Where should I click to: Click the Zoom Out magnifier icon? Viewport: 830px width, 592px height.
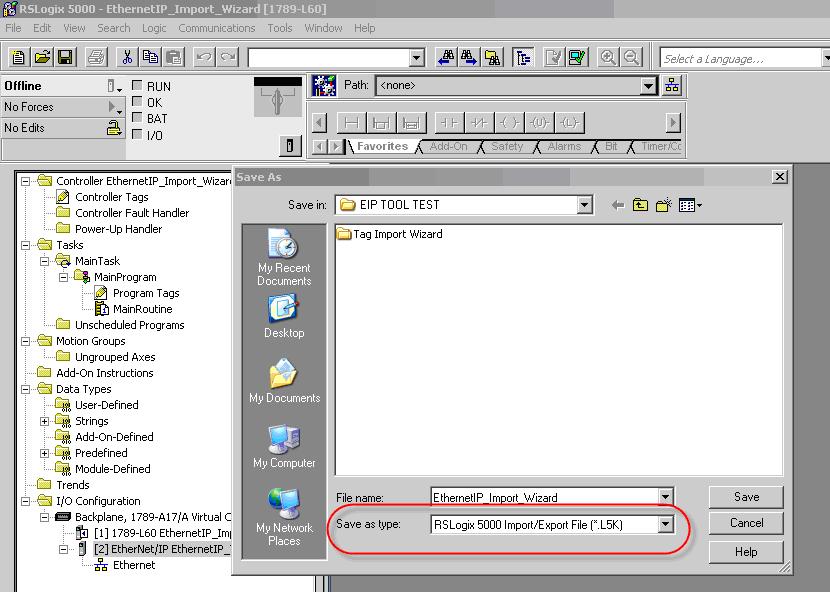[x=631, y=57]
